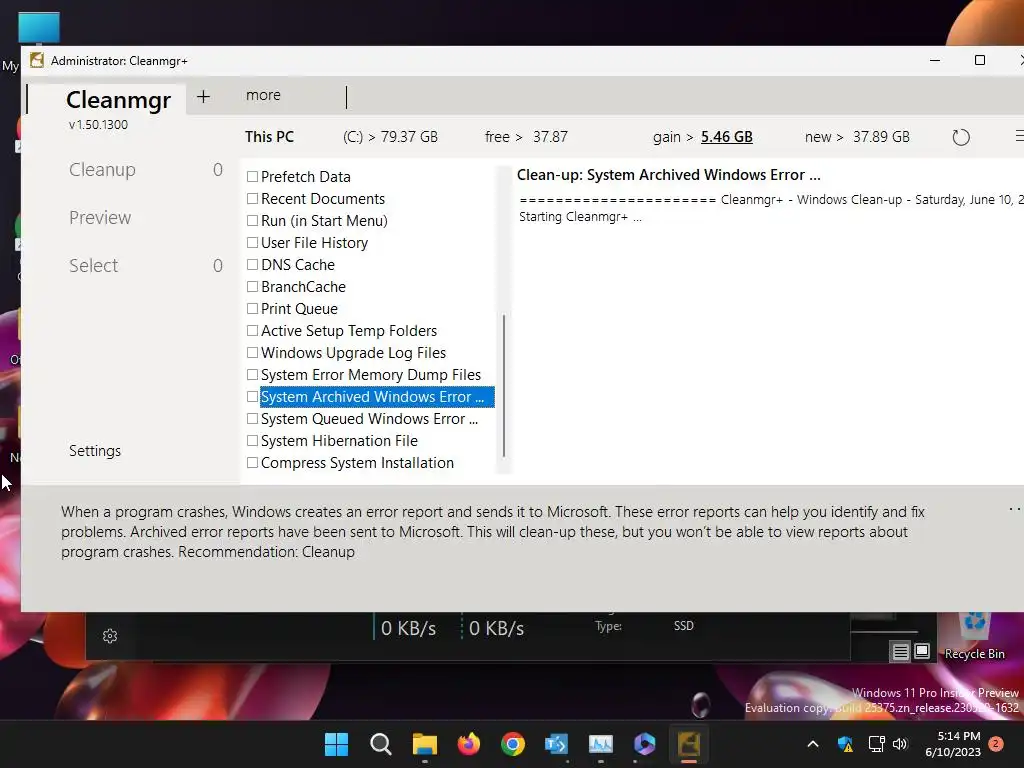Open the more tab
1024x768 pixels.
[x=263, y=95]
